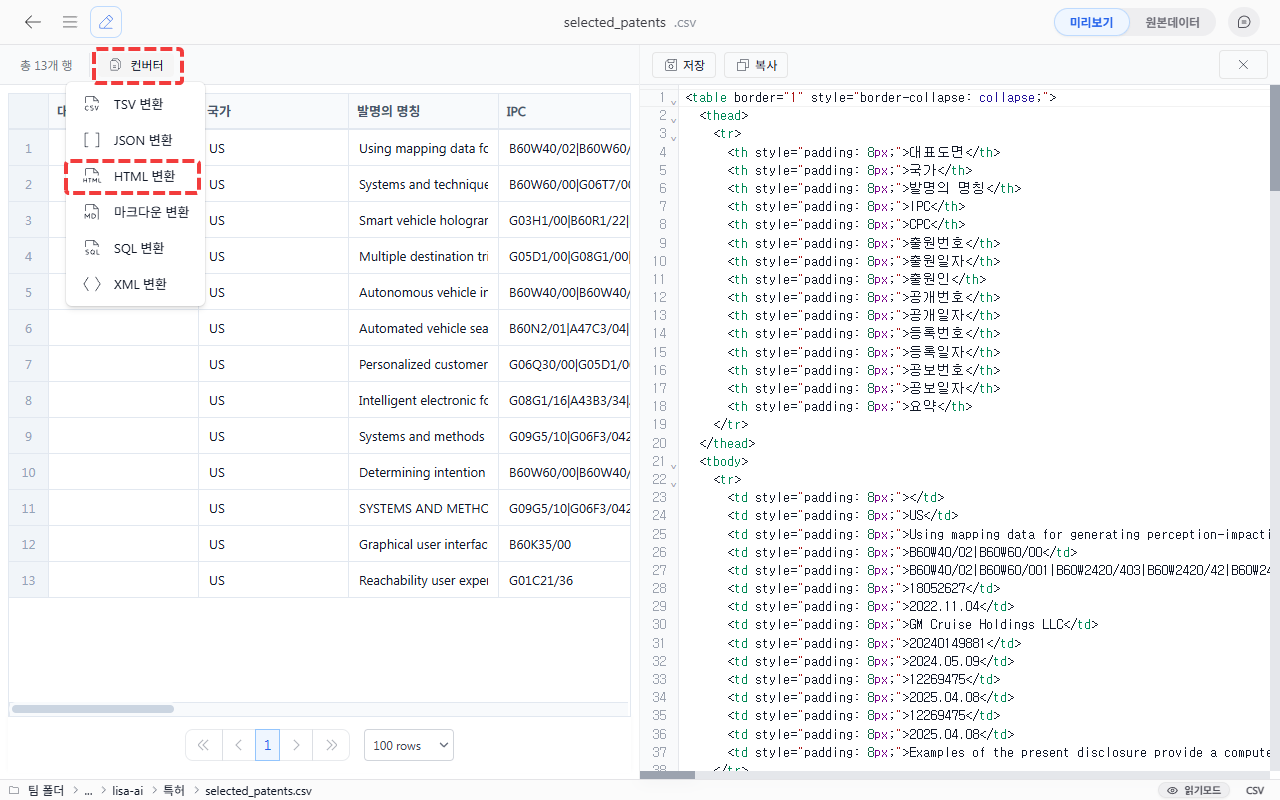Click the US cell in row 6
The image size is (1280, 800).
pos(273,328)
